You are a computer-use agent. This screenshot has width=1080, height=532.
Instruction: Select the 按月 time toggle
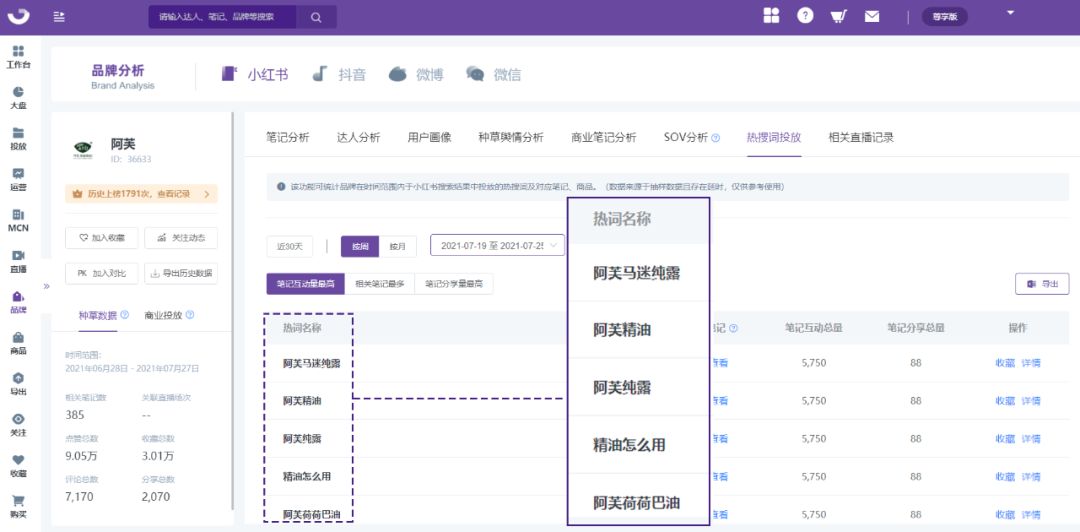(x=397, y=246)
